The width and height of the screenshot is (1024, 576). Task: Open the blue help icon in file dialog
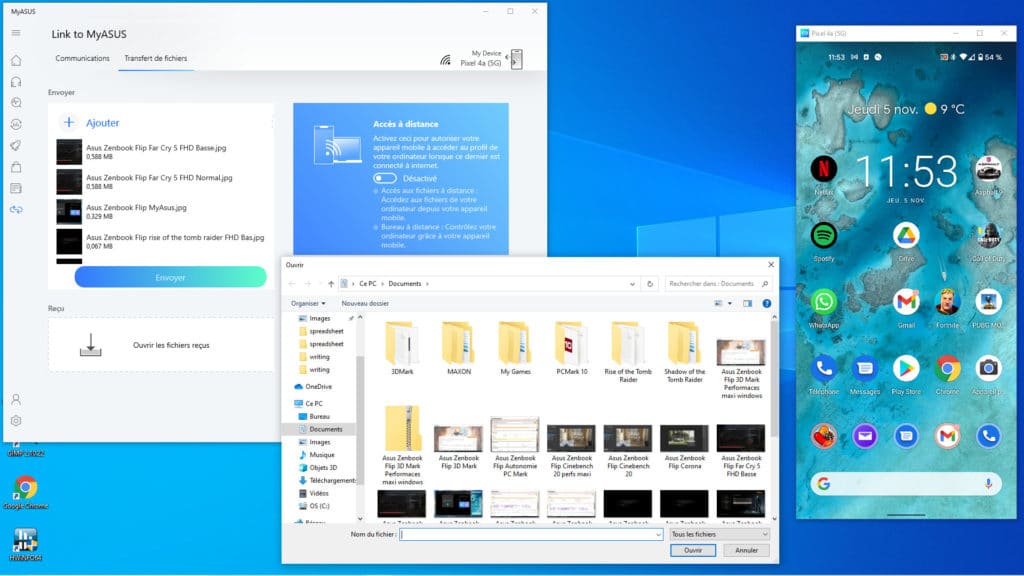(x=767, y=303)
